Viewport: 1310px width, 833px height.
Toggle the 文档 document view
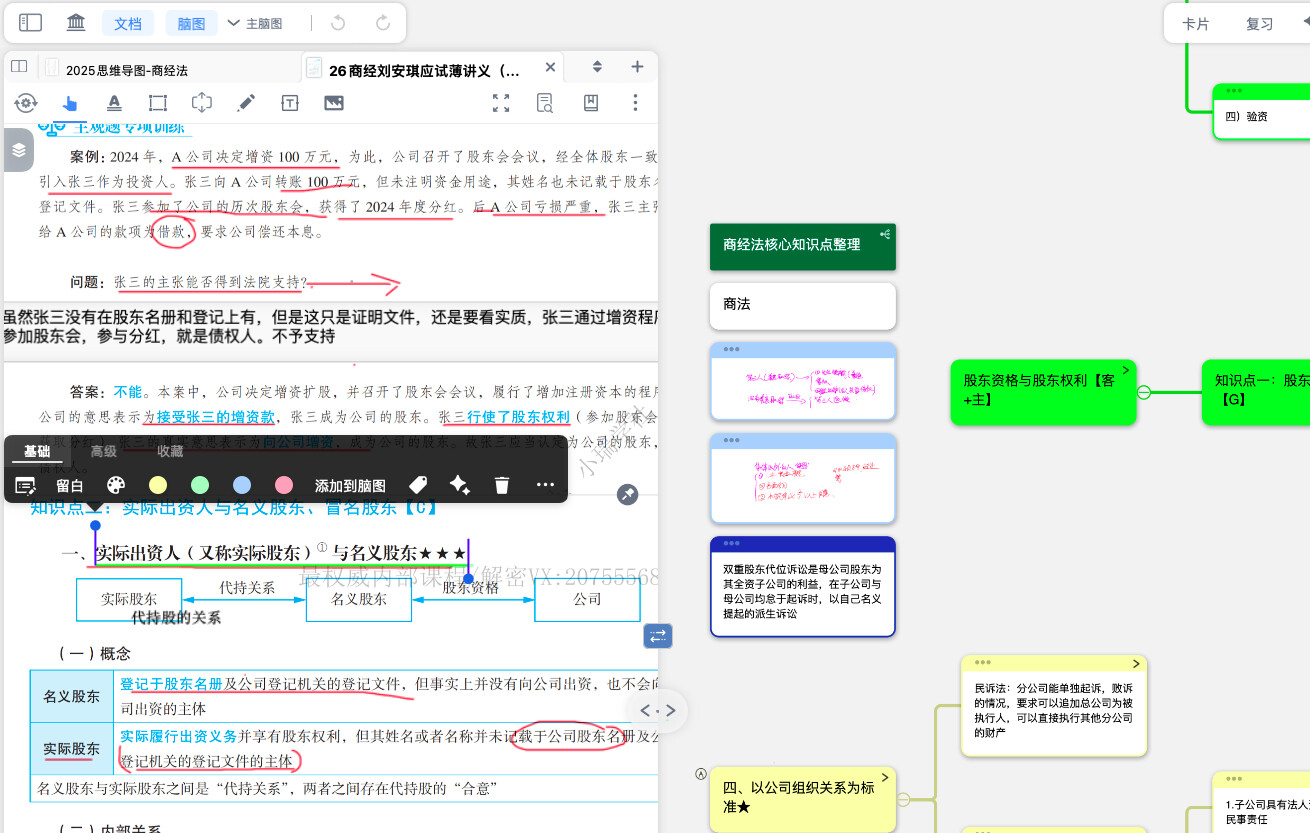point(127,22)
